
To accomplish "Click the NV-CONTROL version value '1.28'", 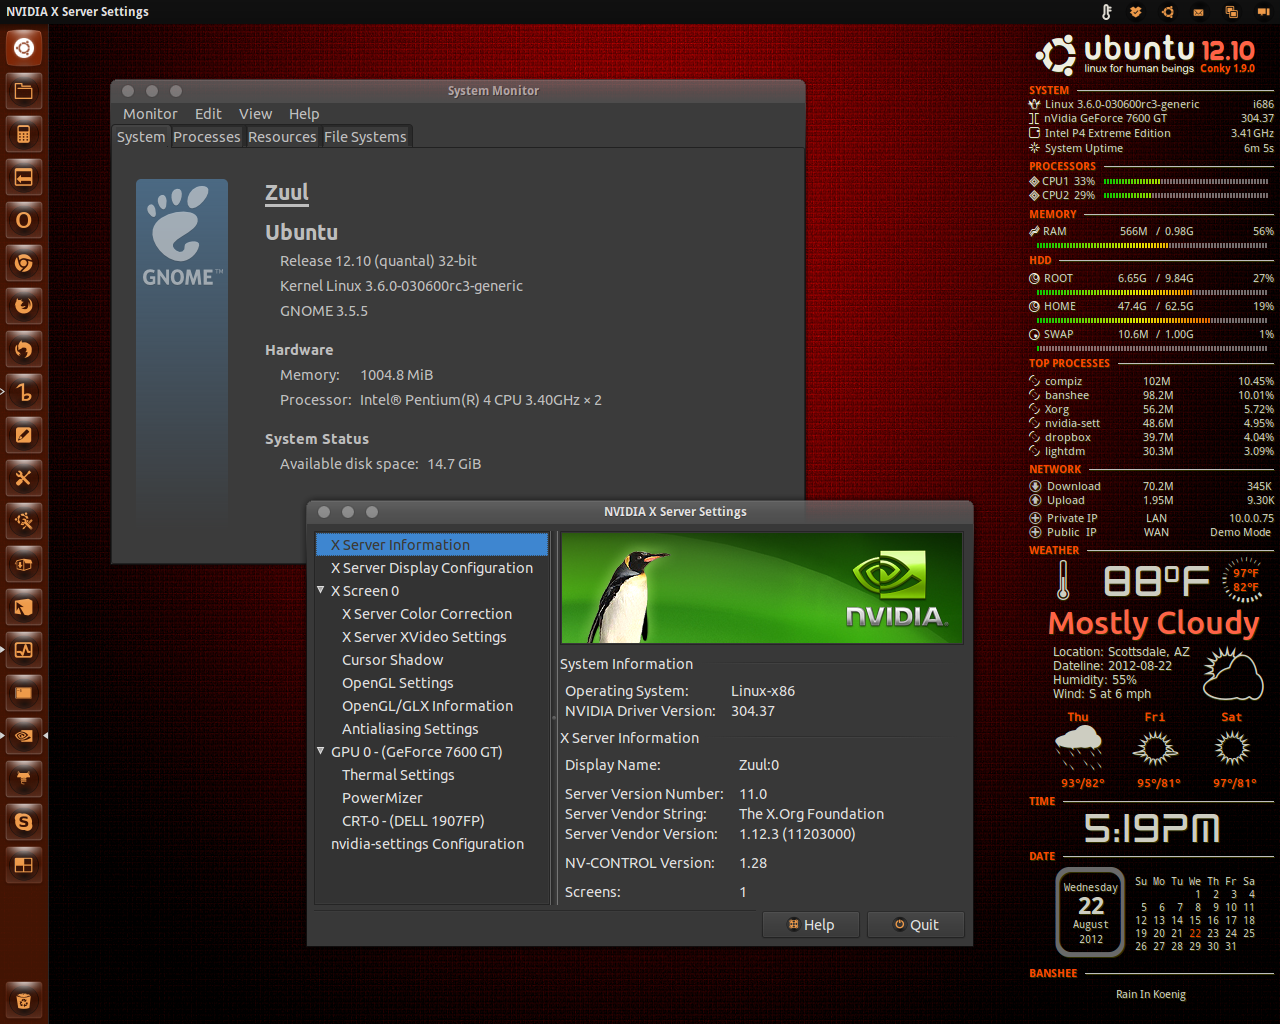I will 753,863.
